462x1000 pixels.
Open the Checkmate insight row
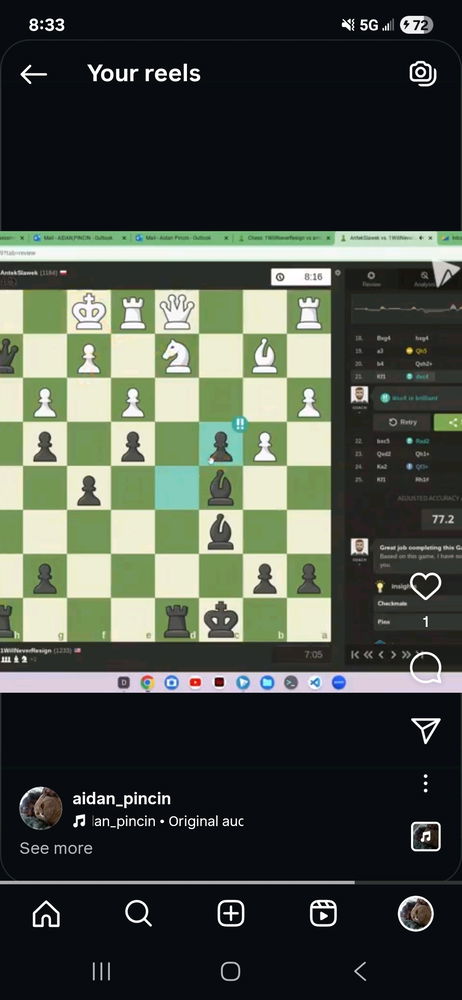(418, 603)
